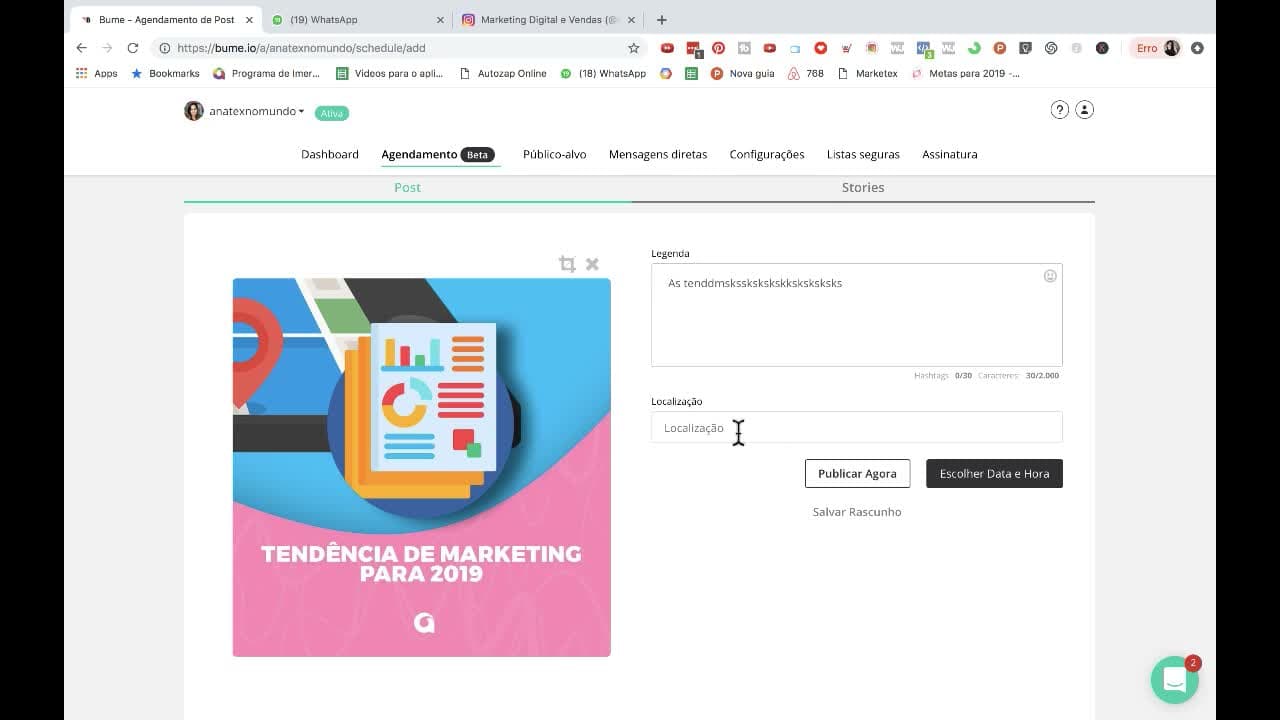The width and height of the screenshot is (1280, 720).
Task: Remove the uploaded image with the X icon
Action: click(592, 264)
